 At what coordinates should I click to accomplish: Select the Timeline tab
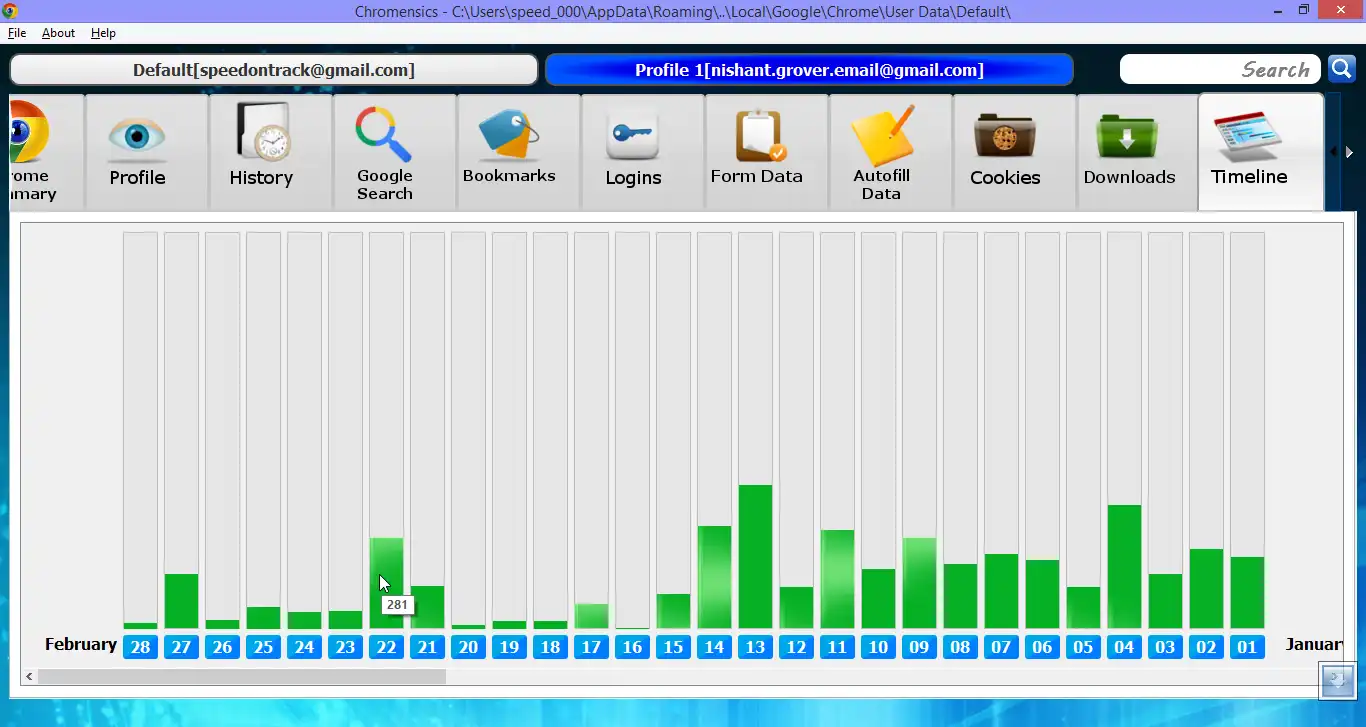(1261, 152)
